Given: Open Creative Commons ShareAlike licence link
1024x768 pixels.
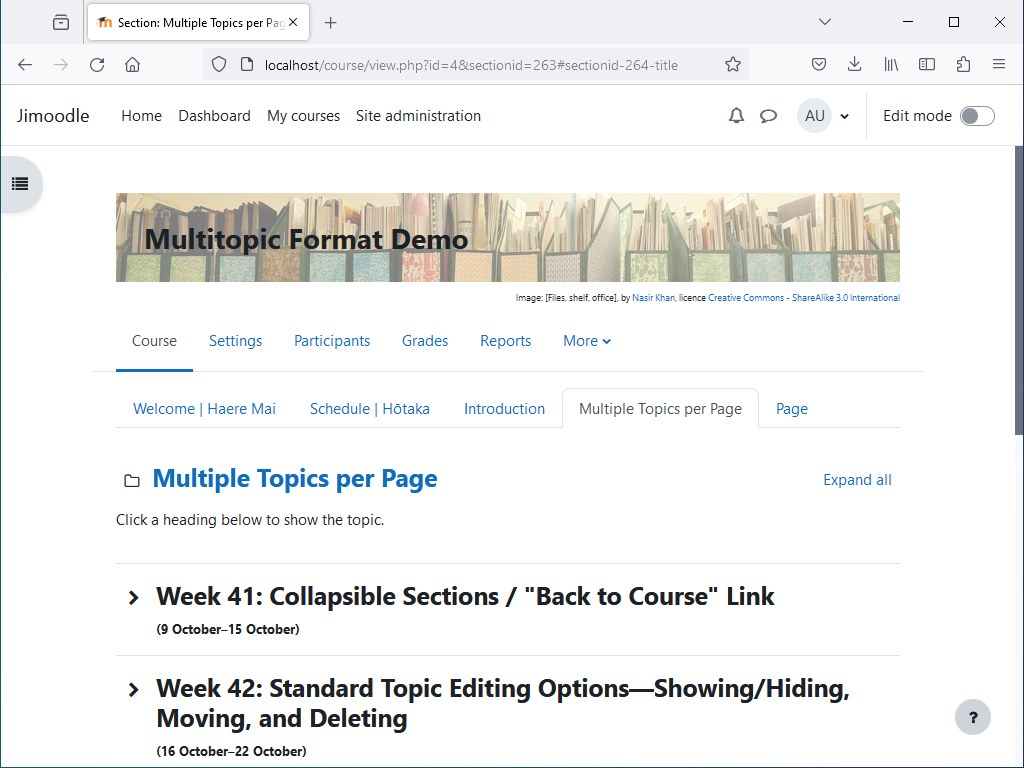Looking at the screenshot, I should point(804,298).
